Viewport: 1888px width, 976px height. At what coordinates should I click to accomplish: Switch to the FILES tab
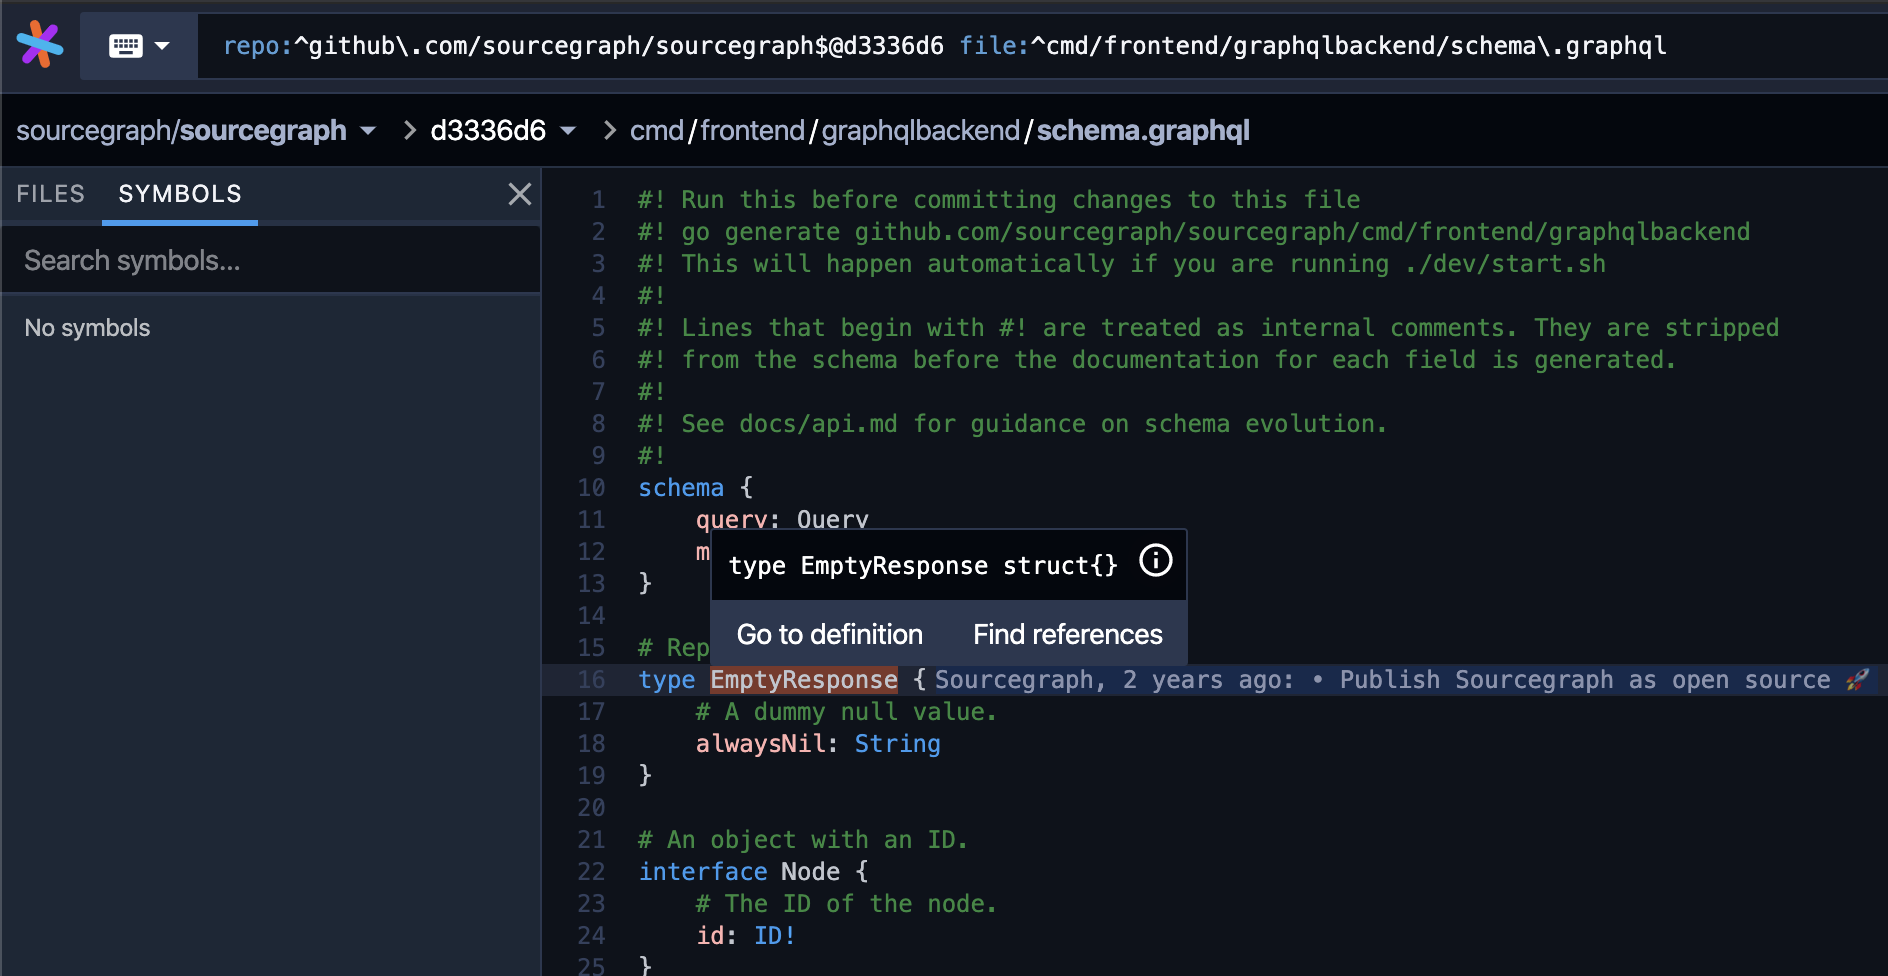(x=51, y=194)
